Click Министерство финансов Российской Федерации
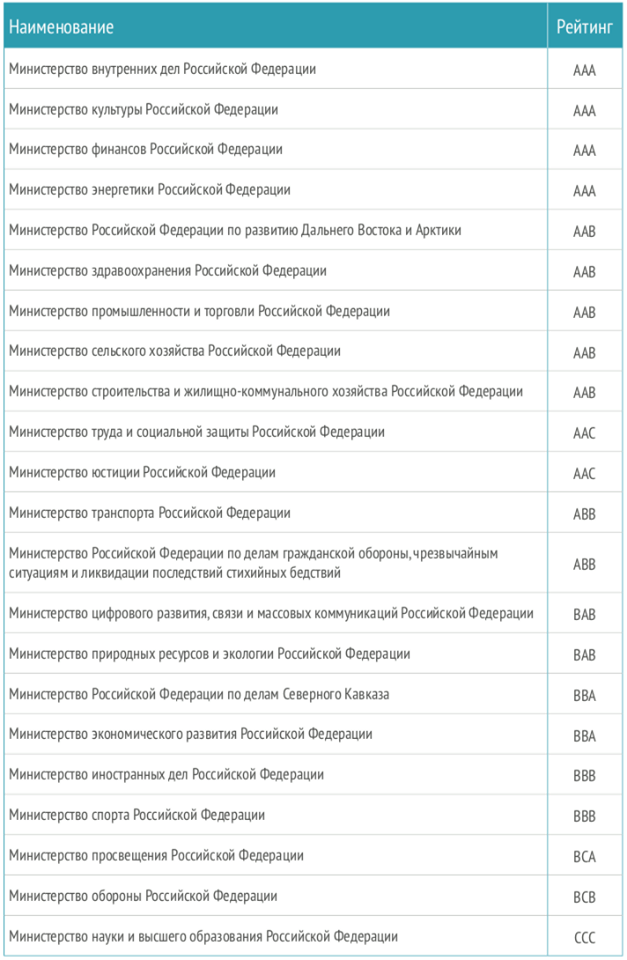 (146, 149)
